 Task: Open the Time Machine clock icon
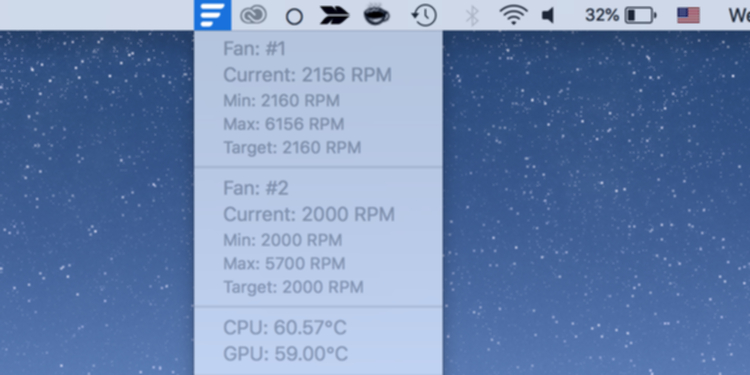pos(424,15)
